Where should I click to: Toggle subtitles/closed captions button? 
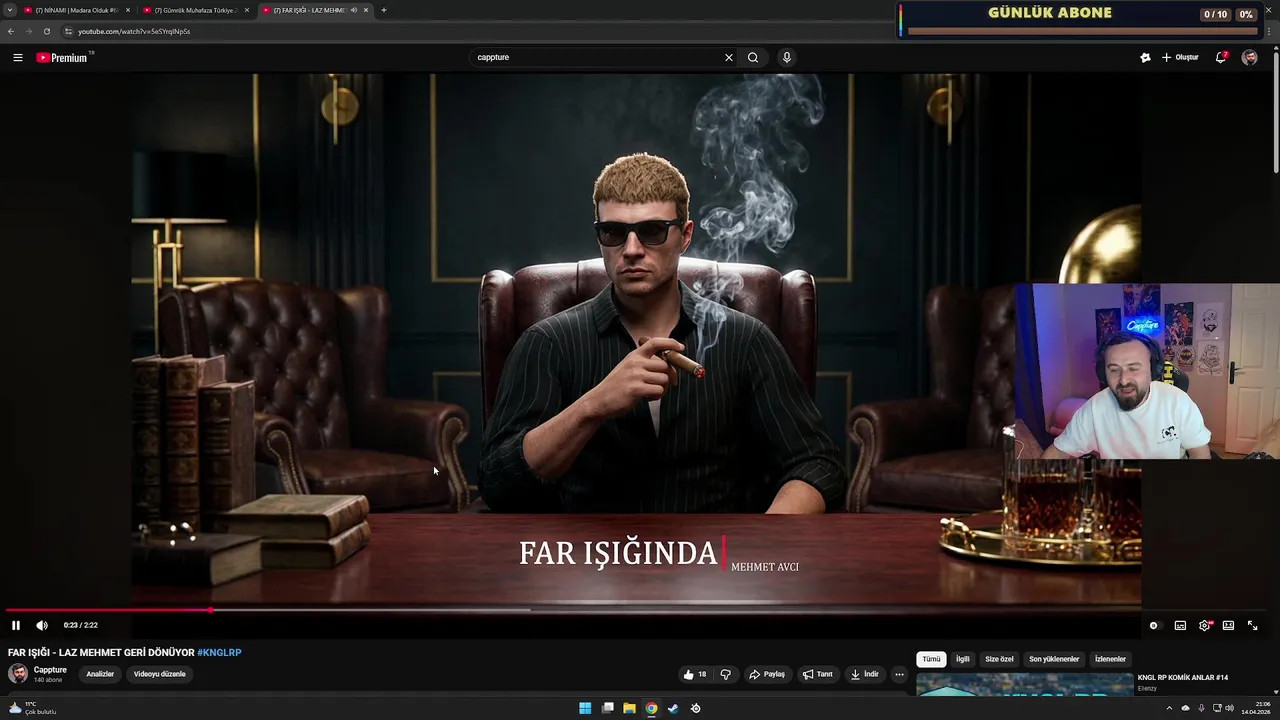[1180, 625]
